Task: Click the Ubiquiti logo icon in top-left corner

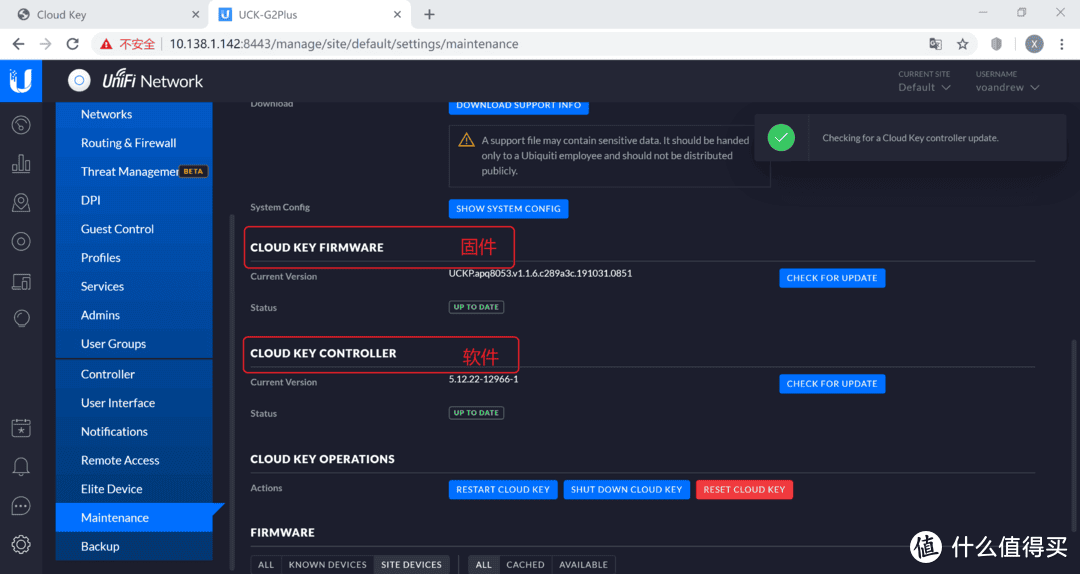Action: (21, 81)
